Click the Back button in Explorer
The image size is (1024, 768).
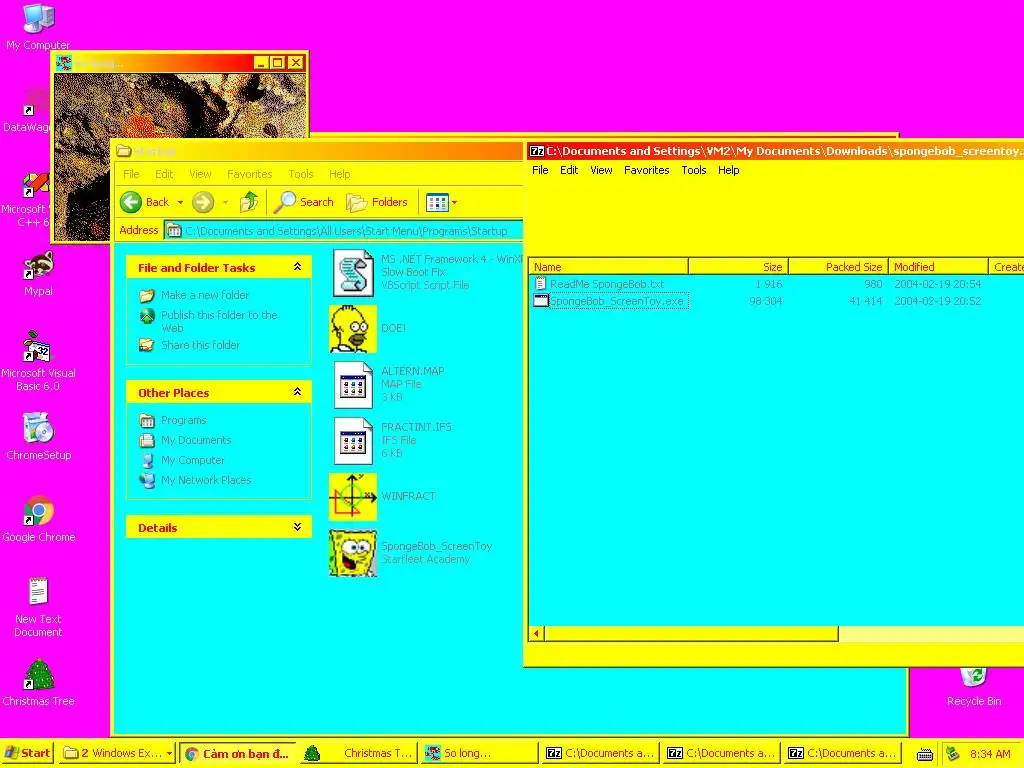tap(146, 202)
